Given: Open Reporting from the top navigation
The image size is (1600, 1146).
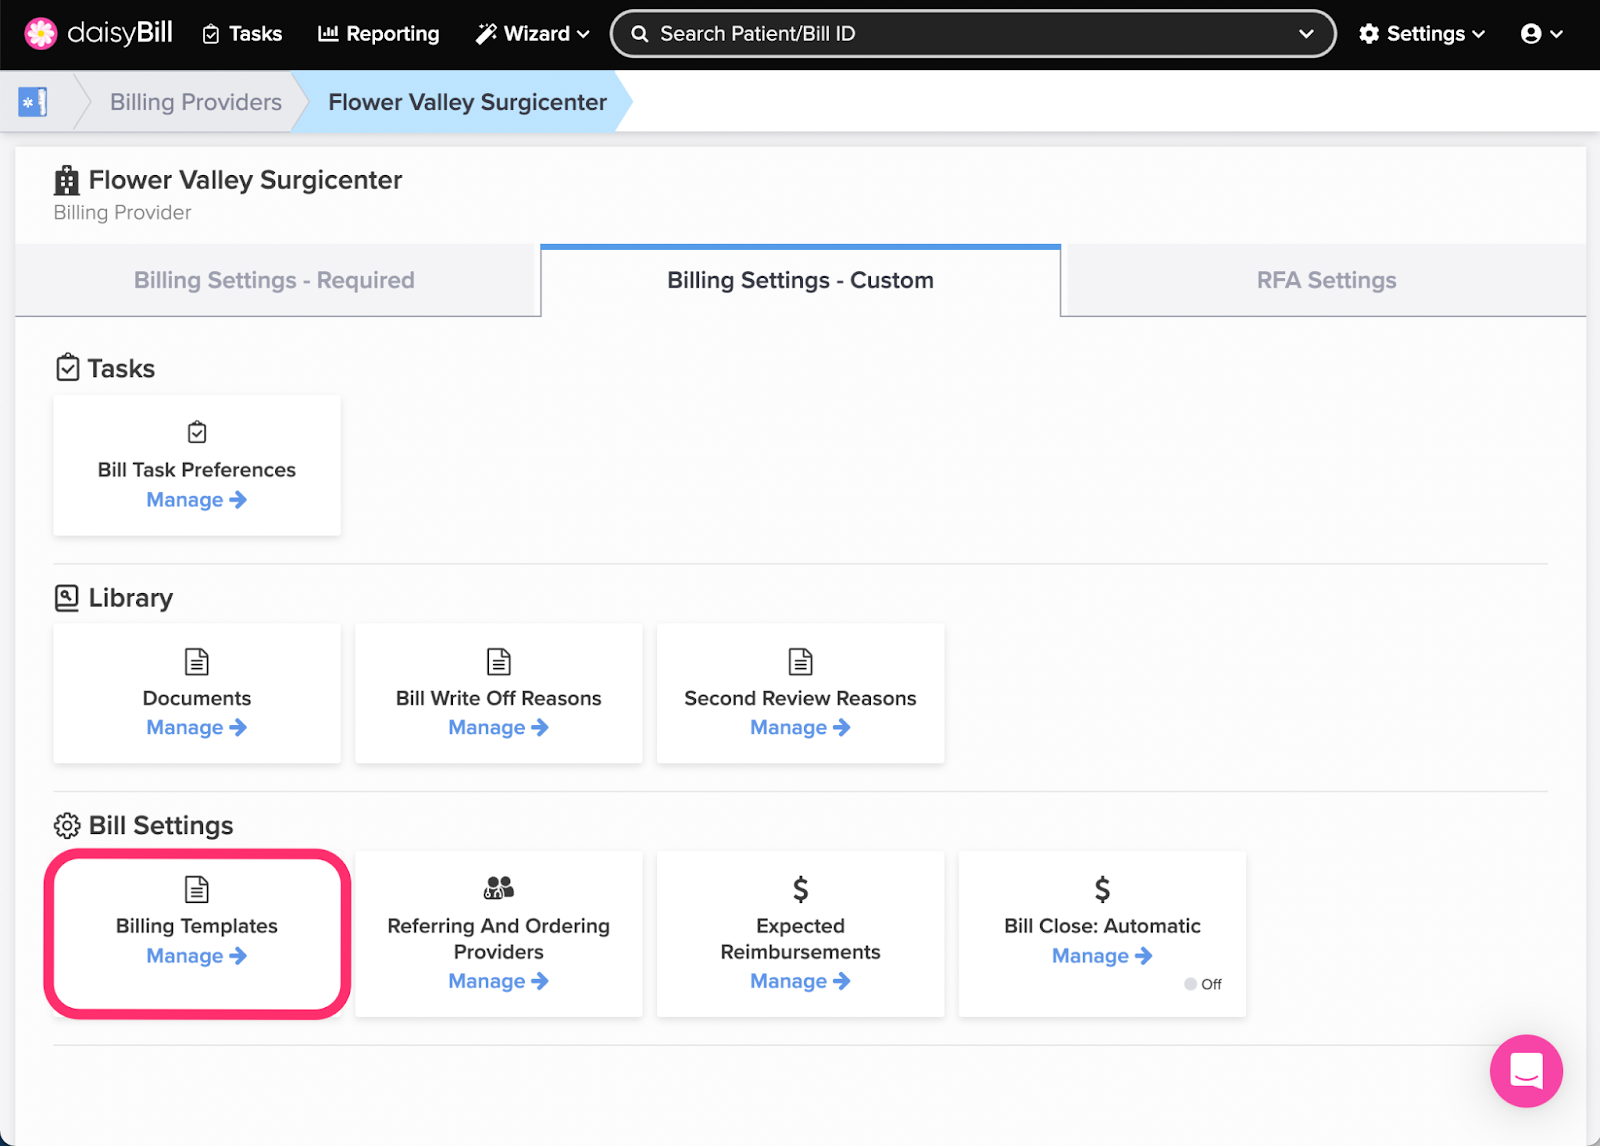Looking at the screenshot, I should coord(379,34).
